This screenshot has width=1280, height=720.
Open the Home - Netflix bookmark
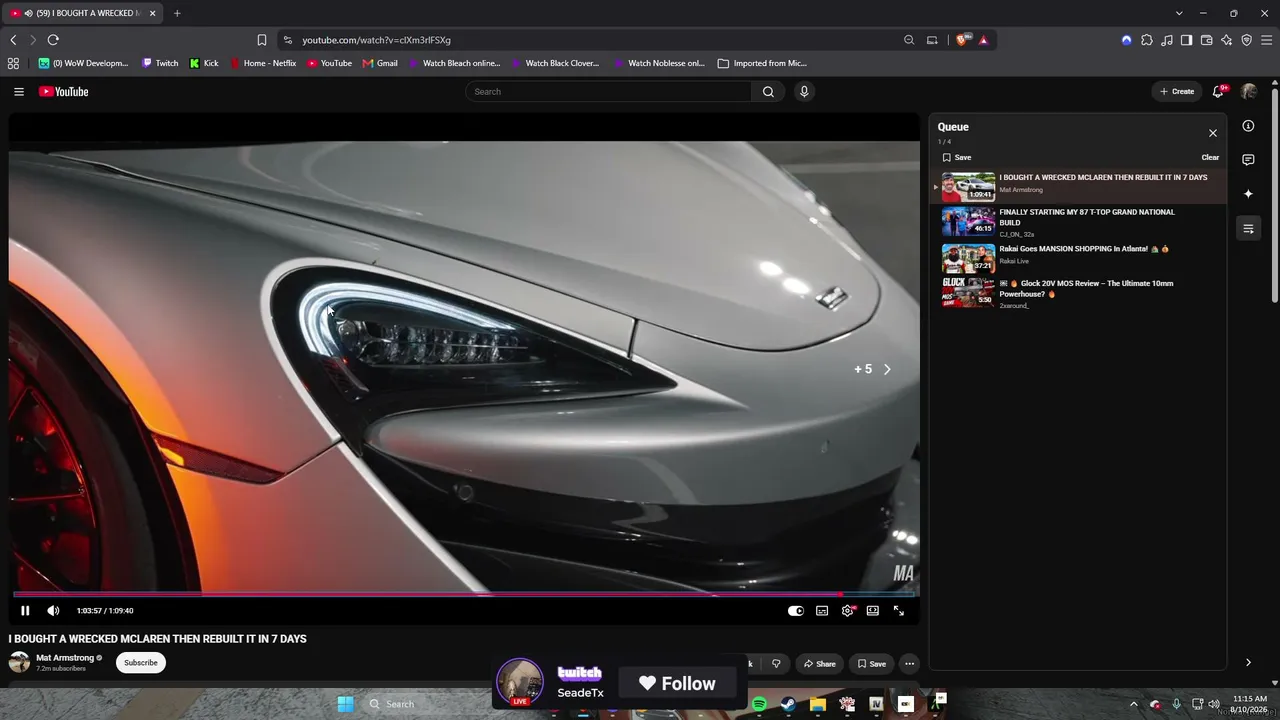(264, 63)
